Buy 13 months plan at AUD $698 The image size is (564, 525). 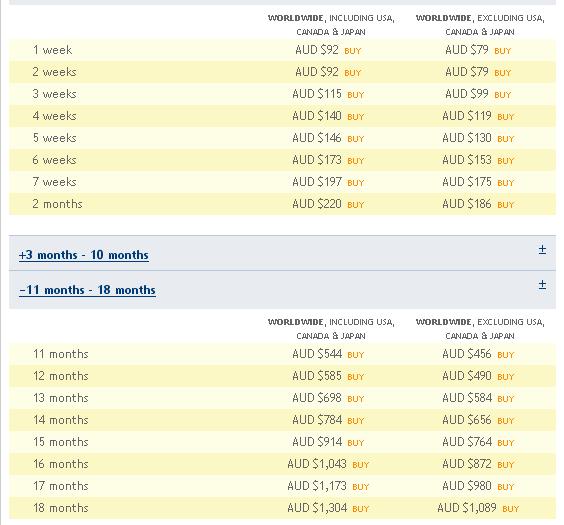[356, 399]
